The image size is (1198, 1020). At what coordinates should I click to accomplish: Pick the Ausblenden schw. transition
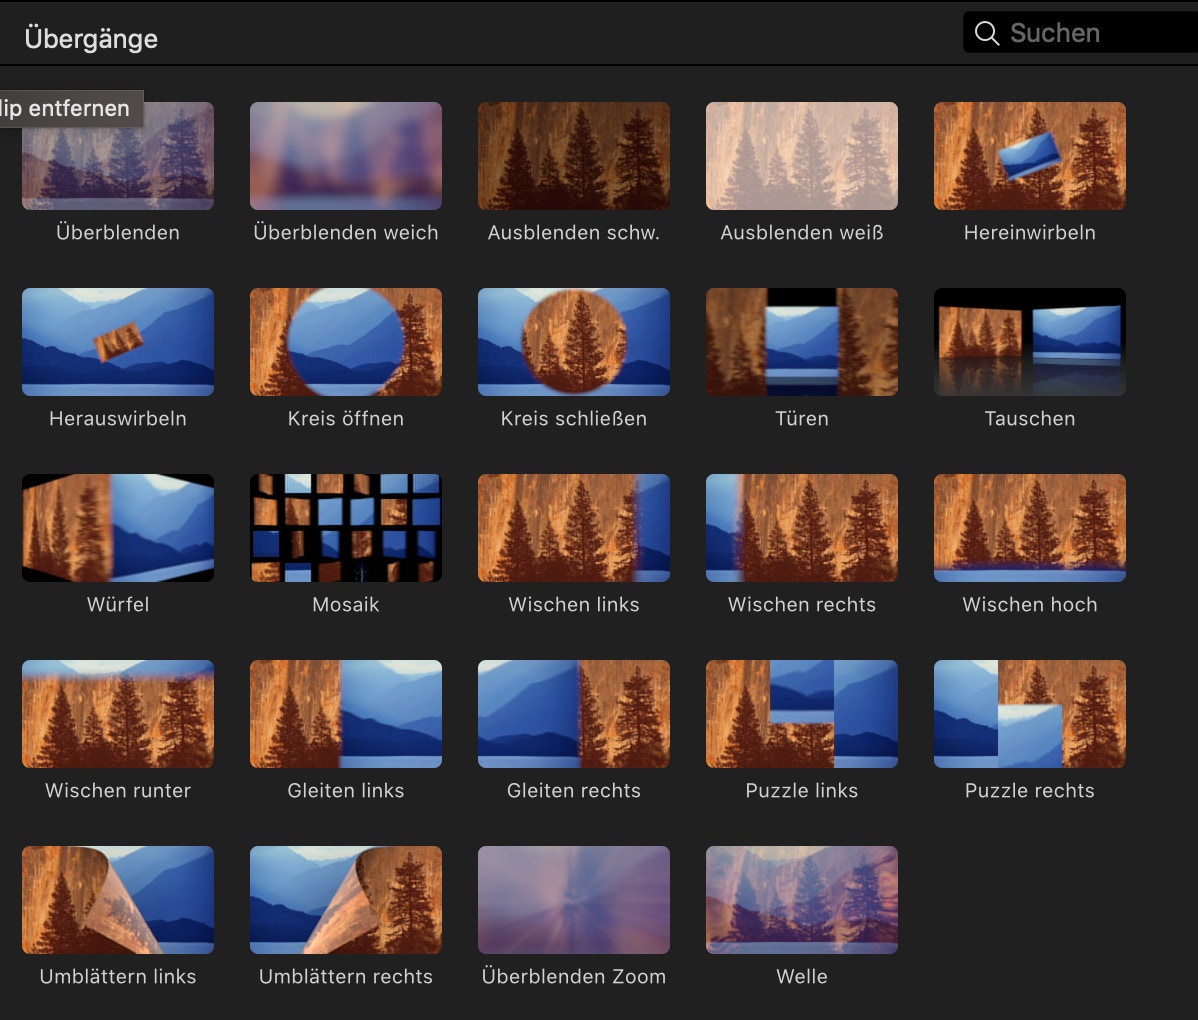pos(574,156)
